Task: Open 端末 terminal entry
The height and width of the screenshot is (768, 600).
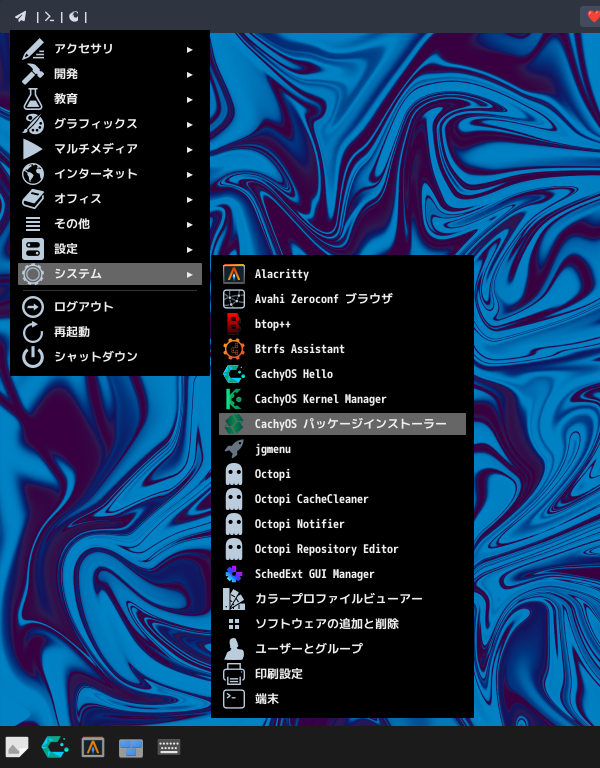Action: click(x=342, y=699)
